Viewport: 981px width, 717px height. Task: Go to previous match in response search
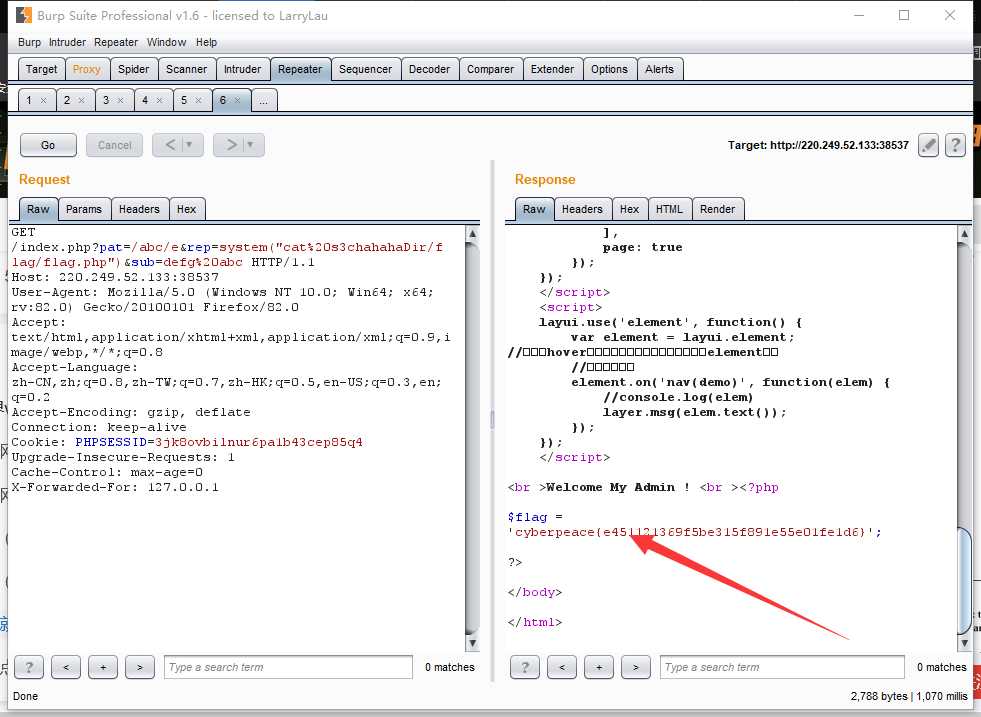(561, 667)
